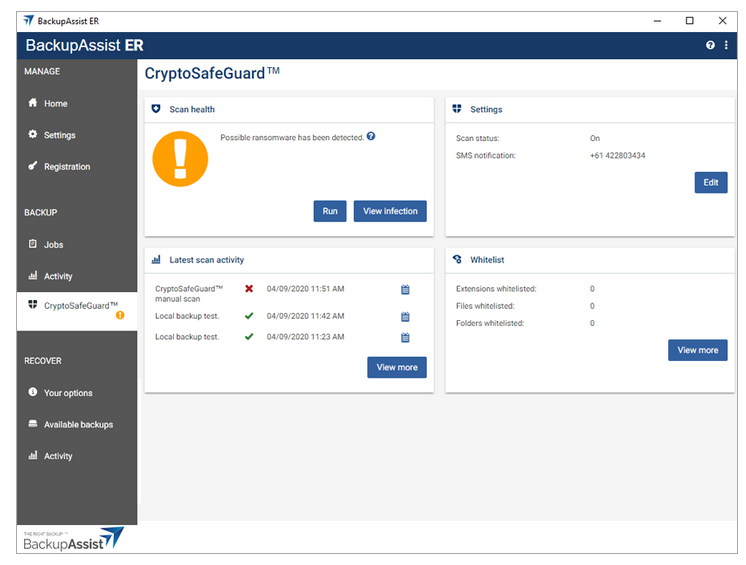Go to Home in the sidebar
746x565 pixels.
tap(56, 103)
